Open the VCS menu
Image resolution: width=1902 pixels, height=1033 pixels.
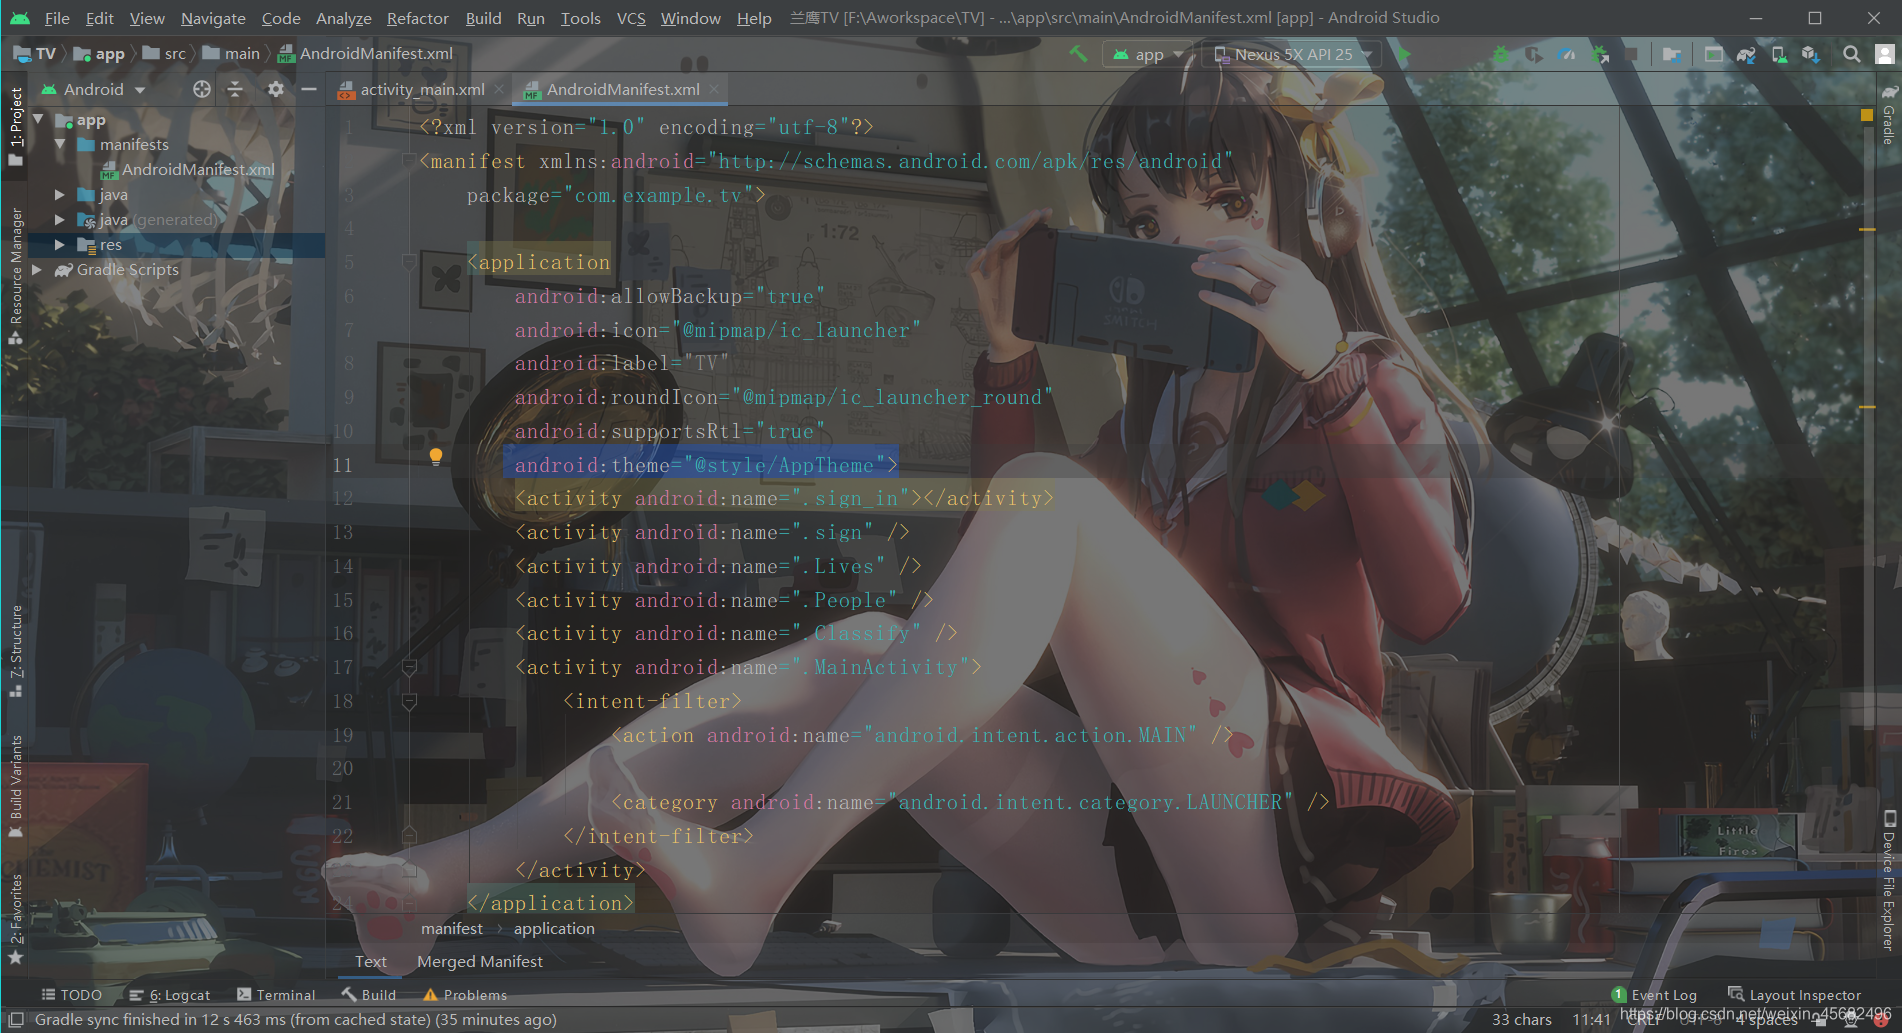tap(631, 18)
